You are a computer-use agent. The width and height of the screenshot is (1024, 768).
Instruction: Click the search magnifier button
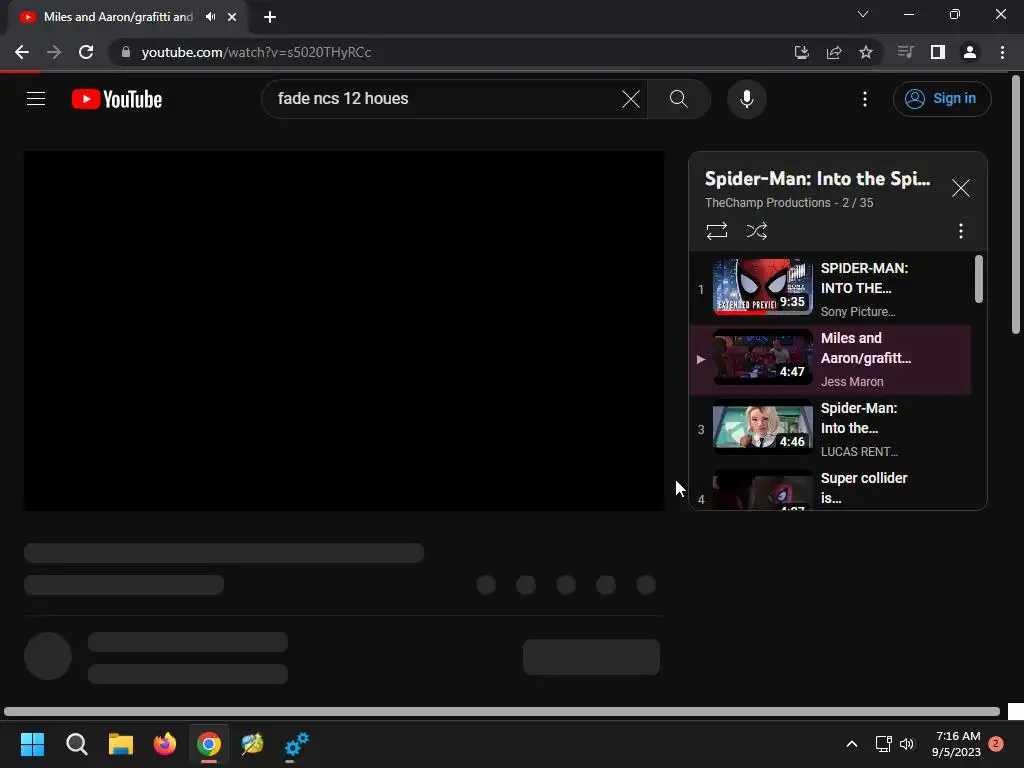click(x=679, y=99)
